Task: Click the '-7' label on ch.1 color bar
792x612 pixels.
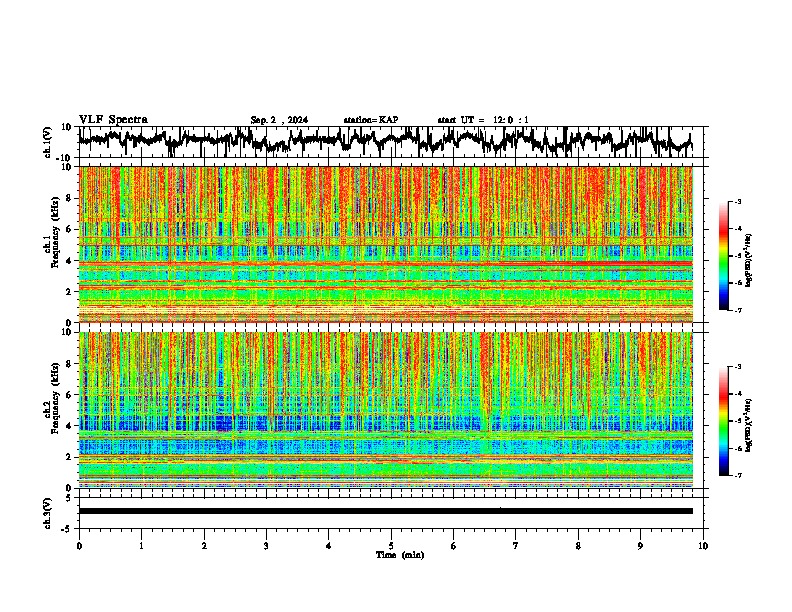Action: [738, 310]
